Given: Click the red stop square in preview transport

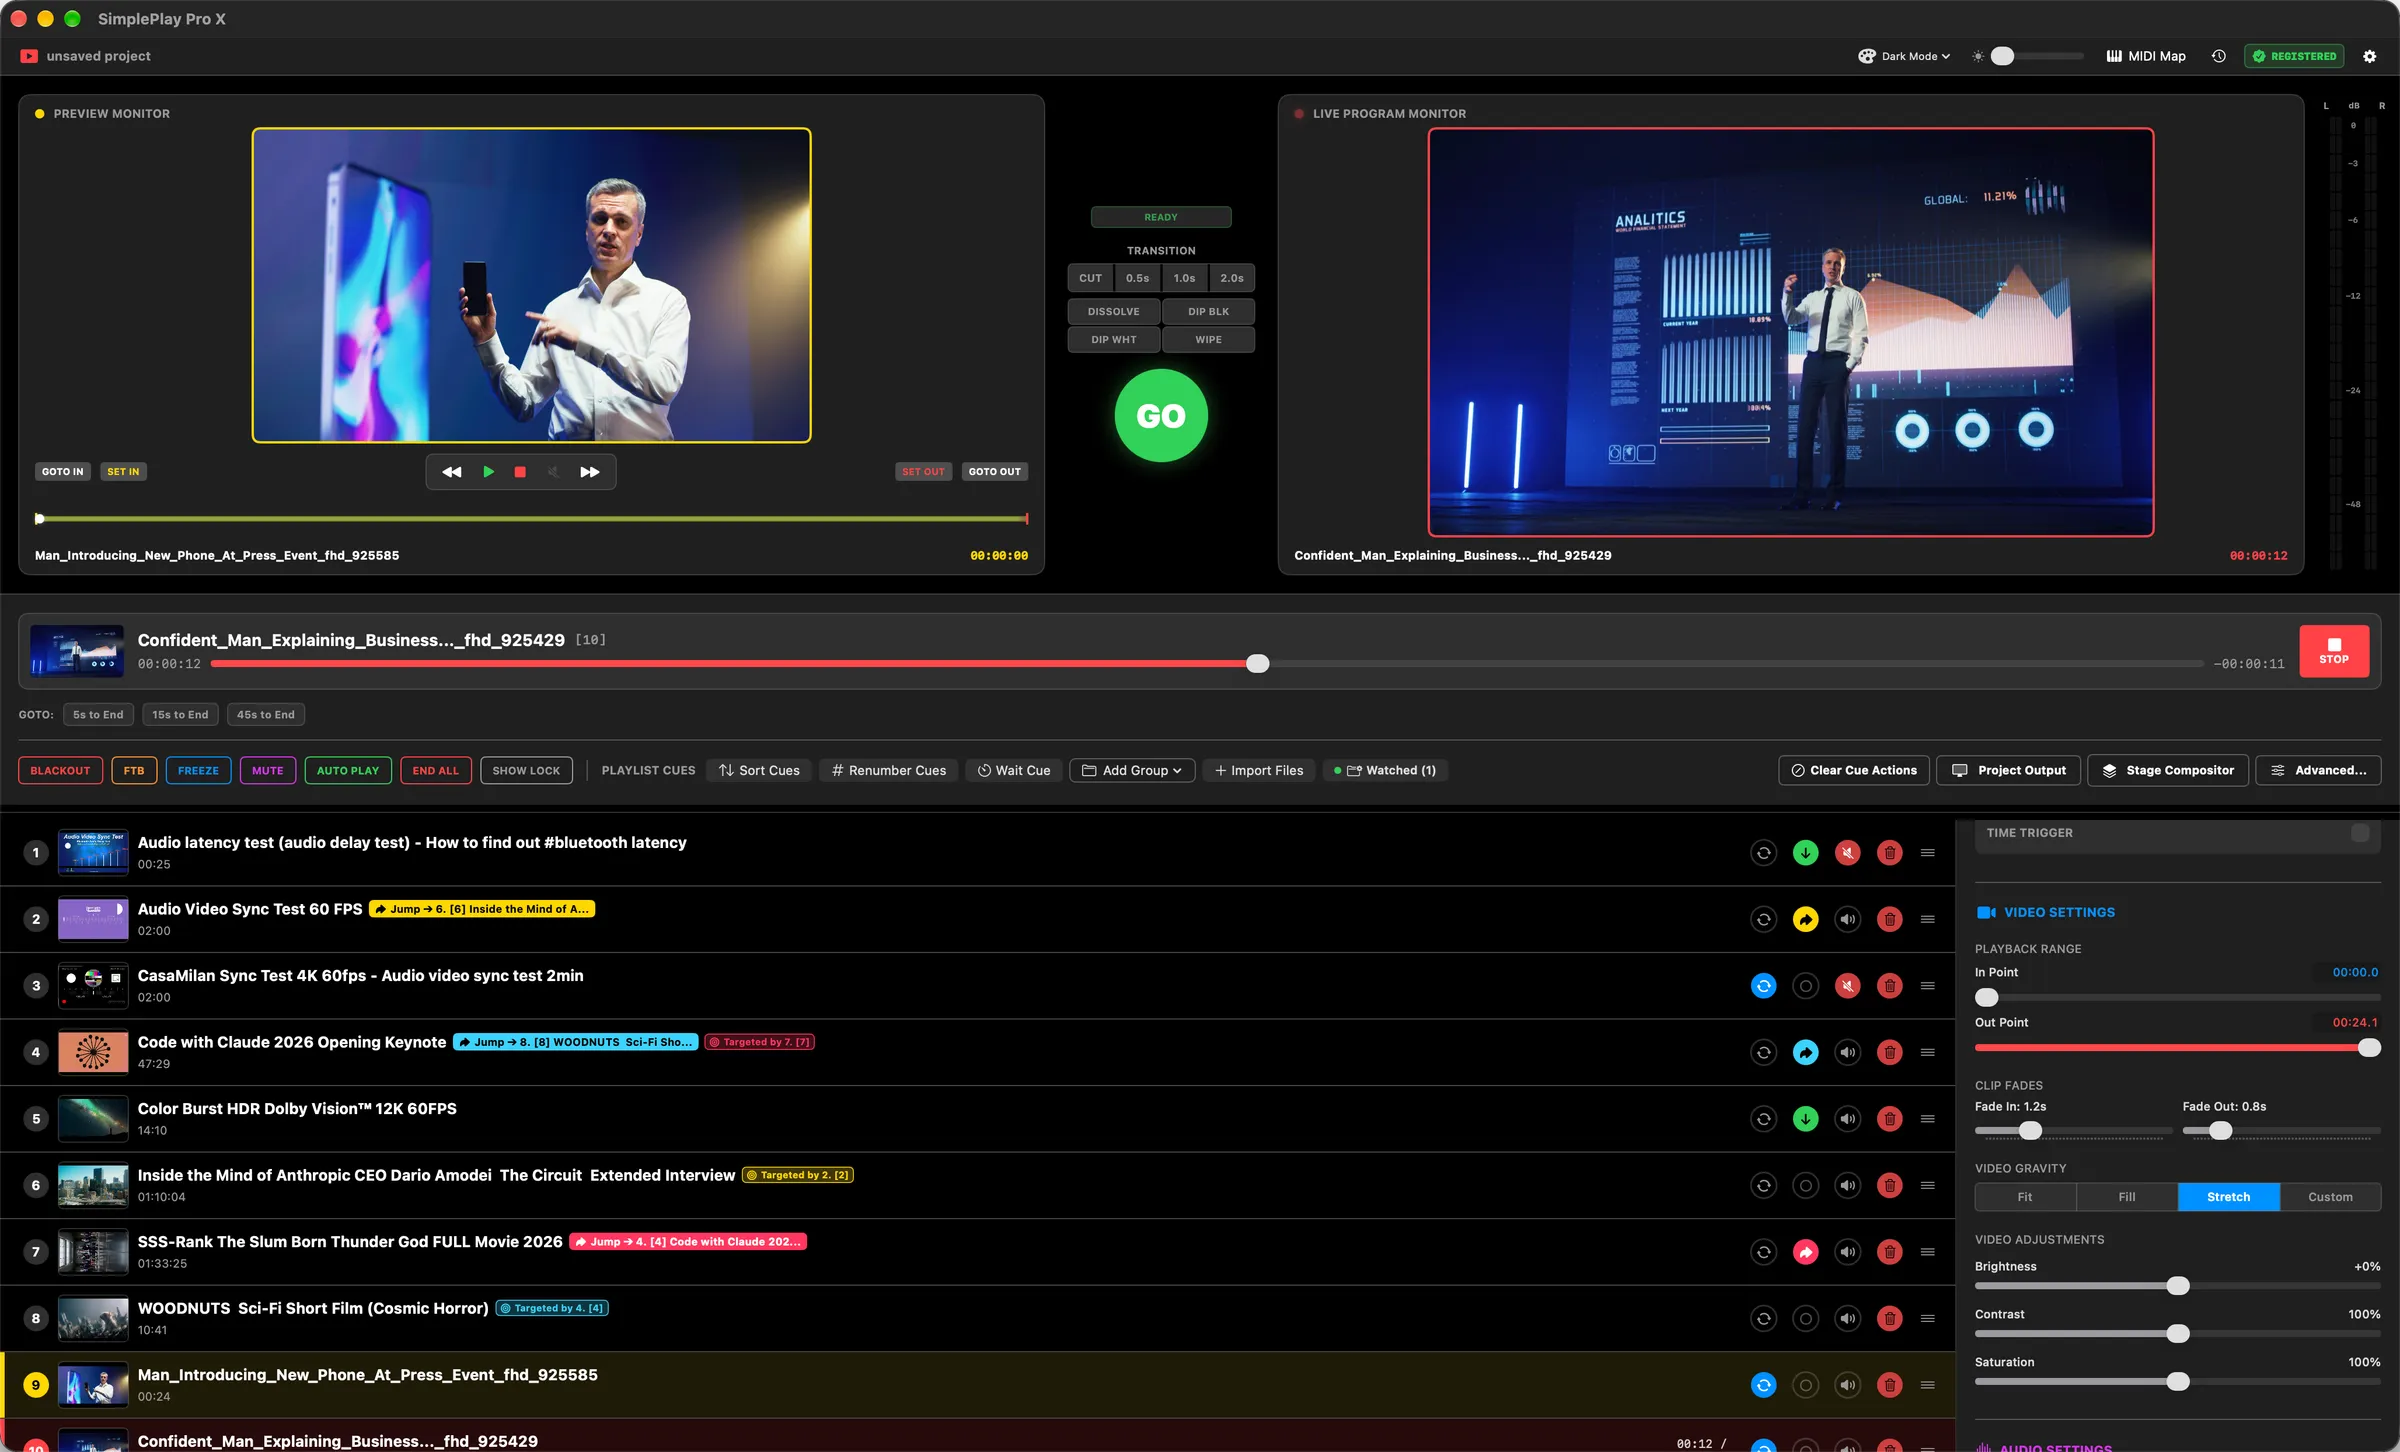Looking at the screenshot, I should coord(520,472).
